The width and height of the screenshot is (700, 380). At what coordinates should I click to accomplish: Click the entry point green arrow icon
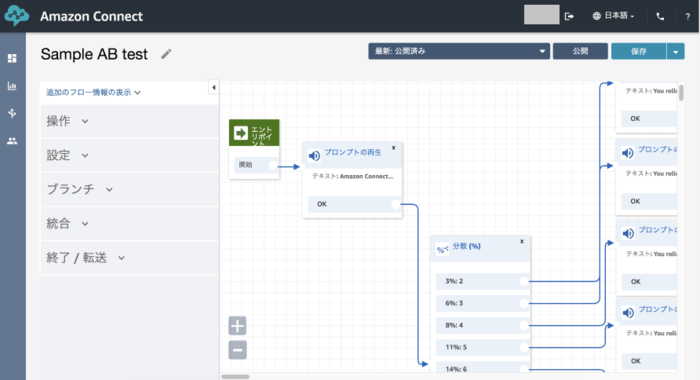[241, 133]
